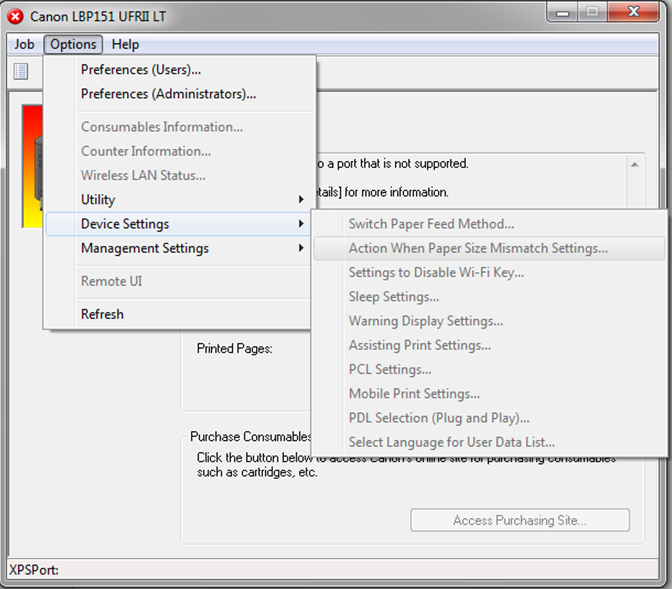Click the job list toolbar icon
This screenshot has width=672, height=589.
coord(21,71)
